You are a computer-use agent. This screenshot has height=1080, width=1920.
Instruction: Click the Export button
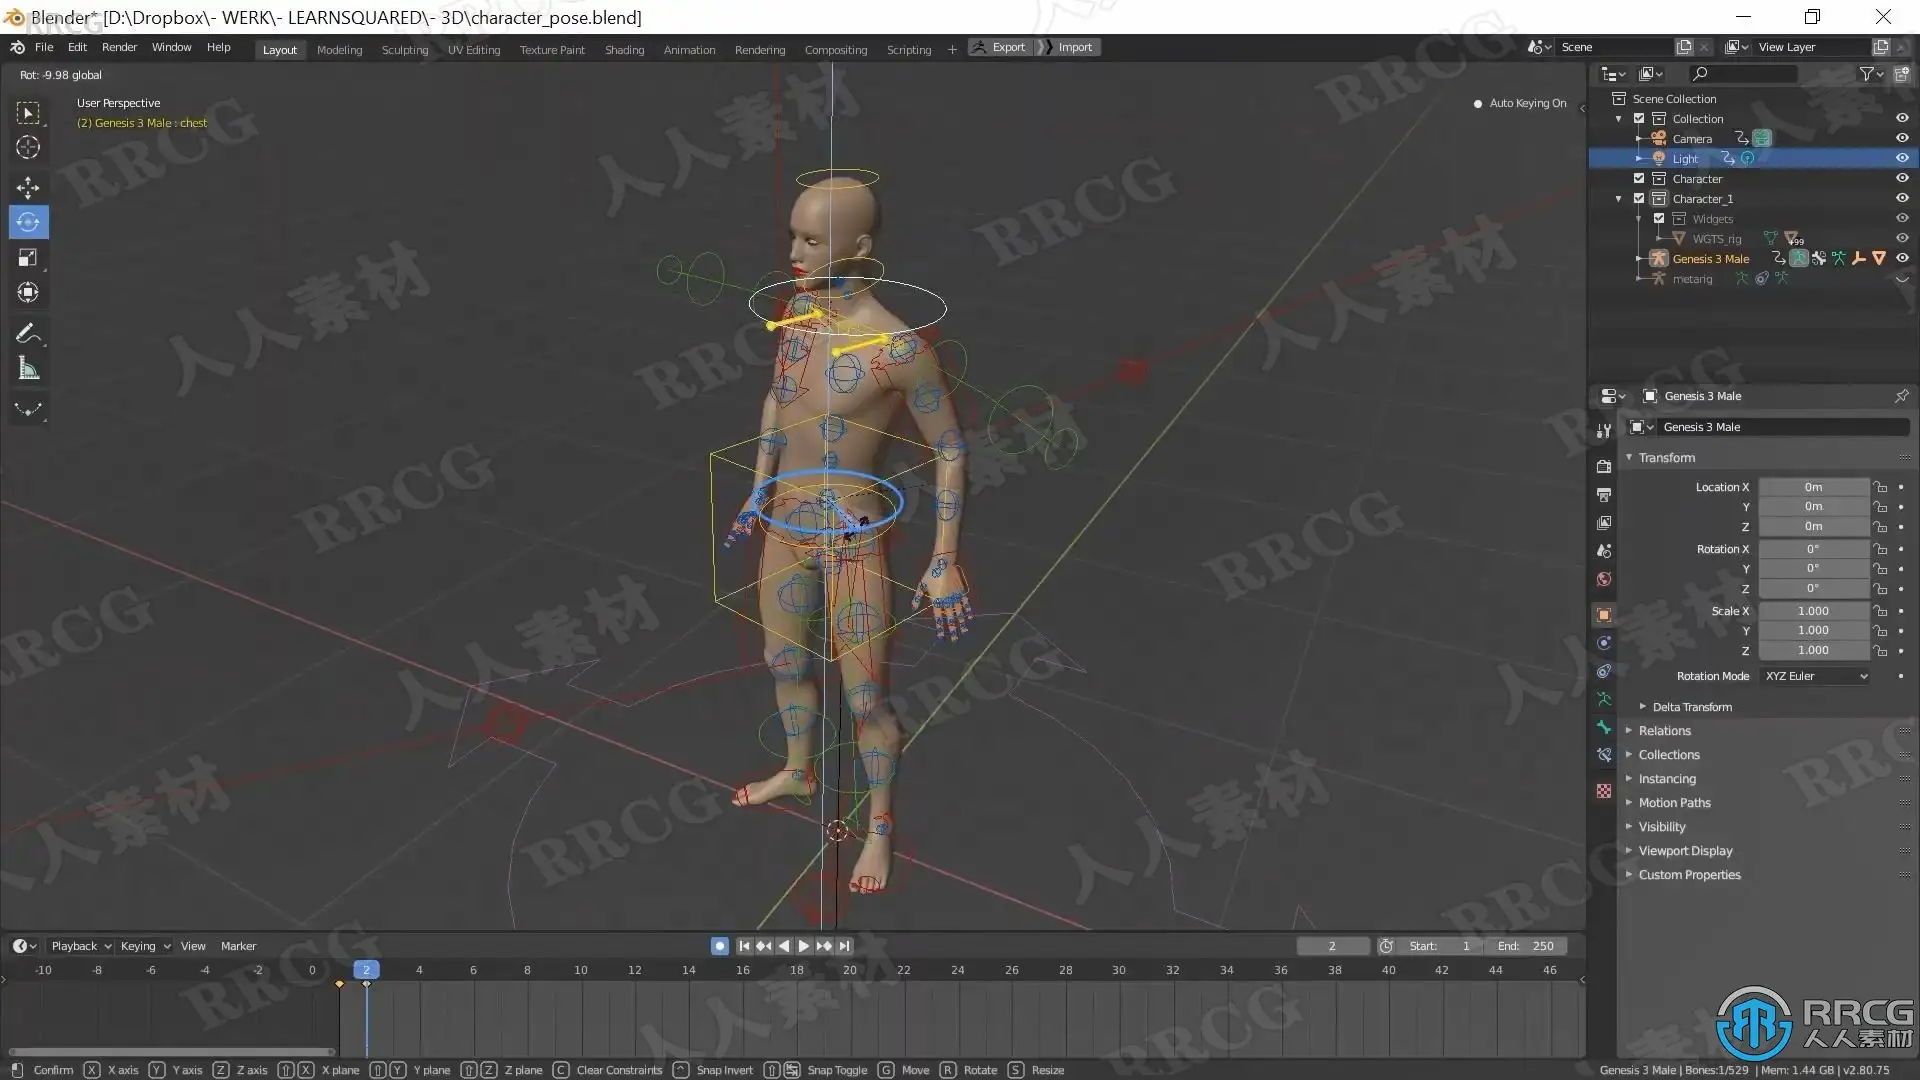point(1000,47)
